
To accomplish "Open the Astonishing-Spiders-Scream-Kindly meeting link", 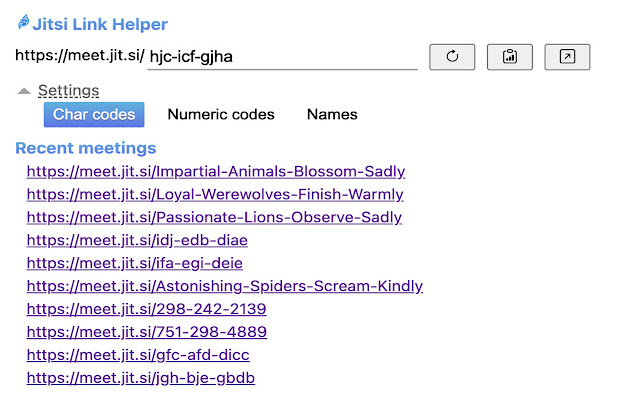I will click(225, 286).
